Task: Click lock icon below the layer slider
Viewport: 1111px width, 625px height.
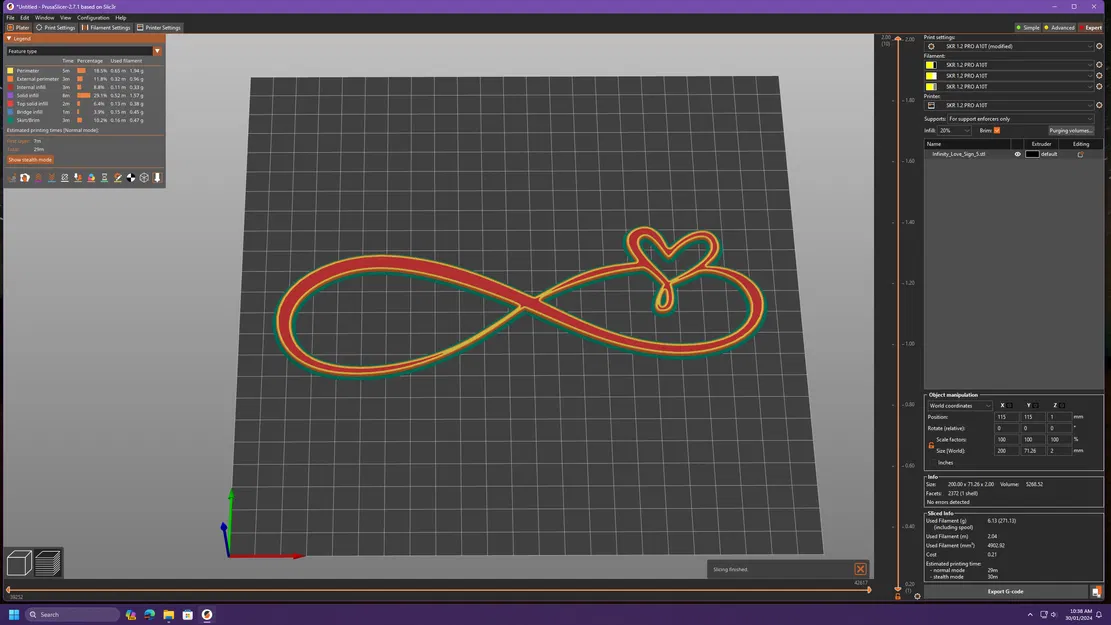Action: (x=898, y=597)
